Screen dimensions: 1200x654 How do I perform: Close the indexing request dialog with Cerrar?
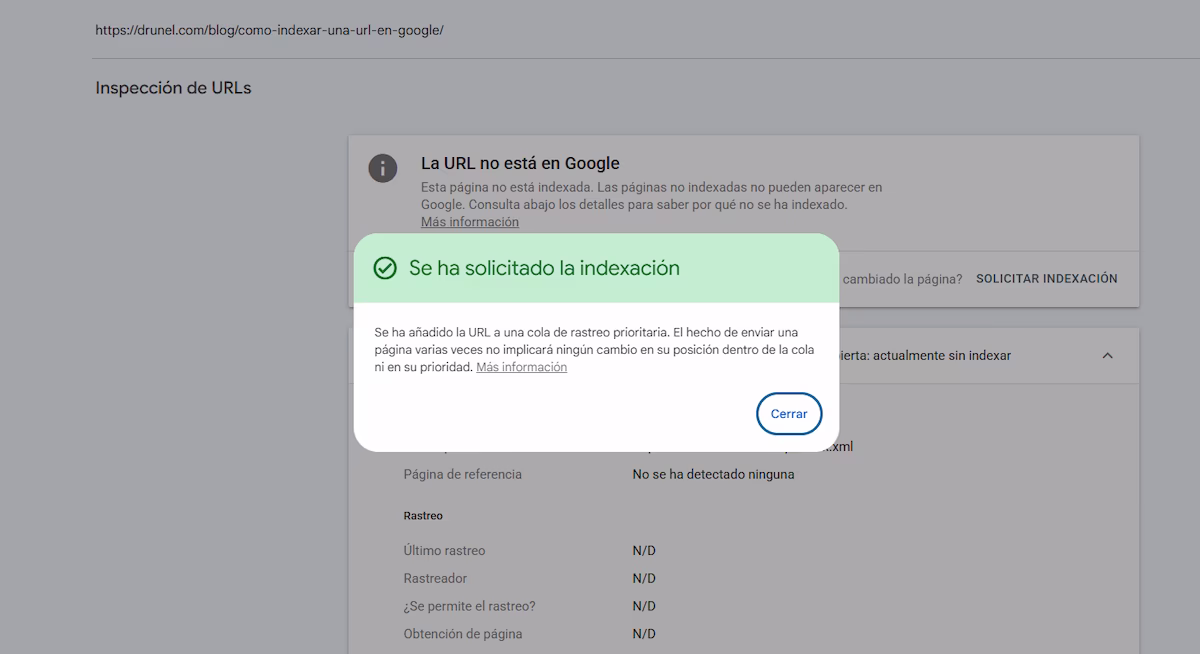click(789, 414)
